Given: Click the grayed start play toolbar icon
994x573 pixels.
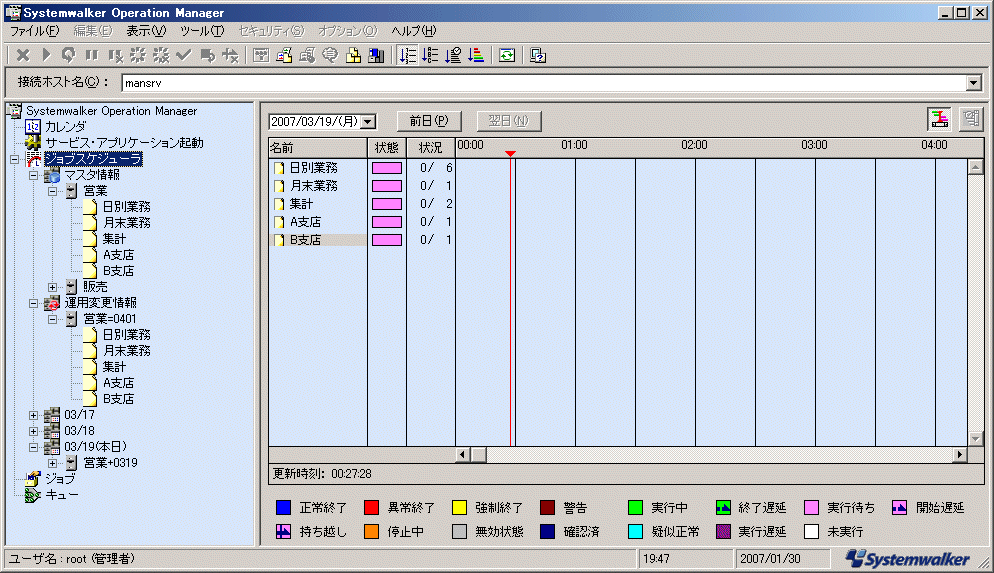Looking at the screenshot, I should coord(46,56).
